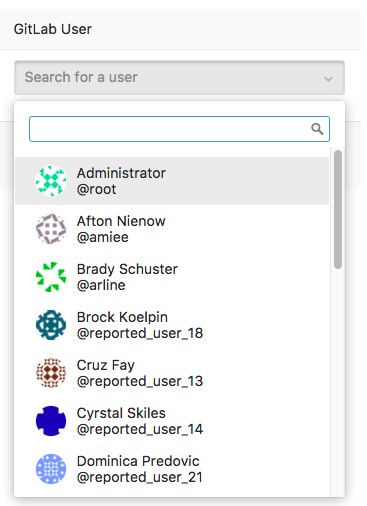Click the GitLab User heading

[53, 29]
